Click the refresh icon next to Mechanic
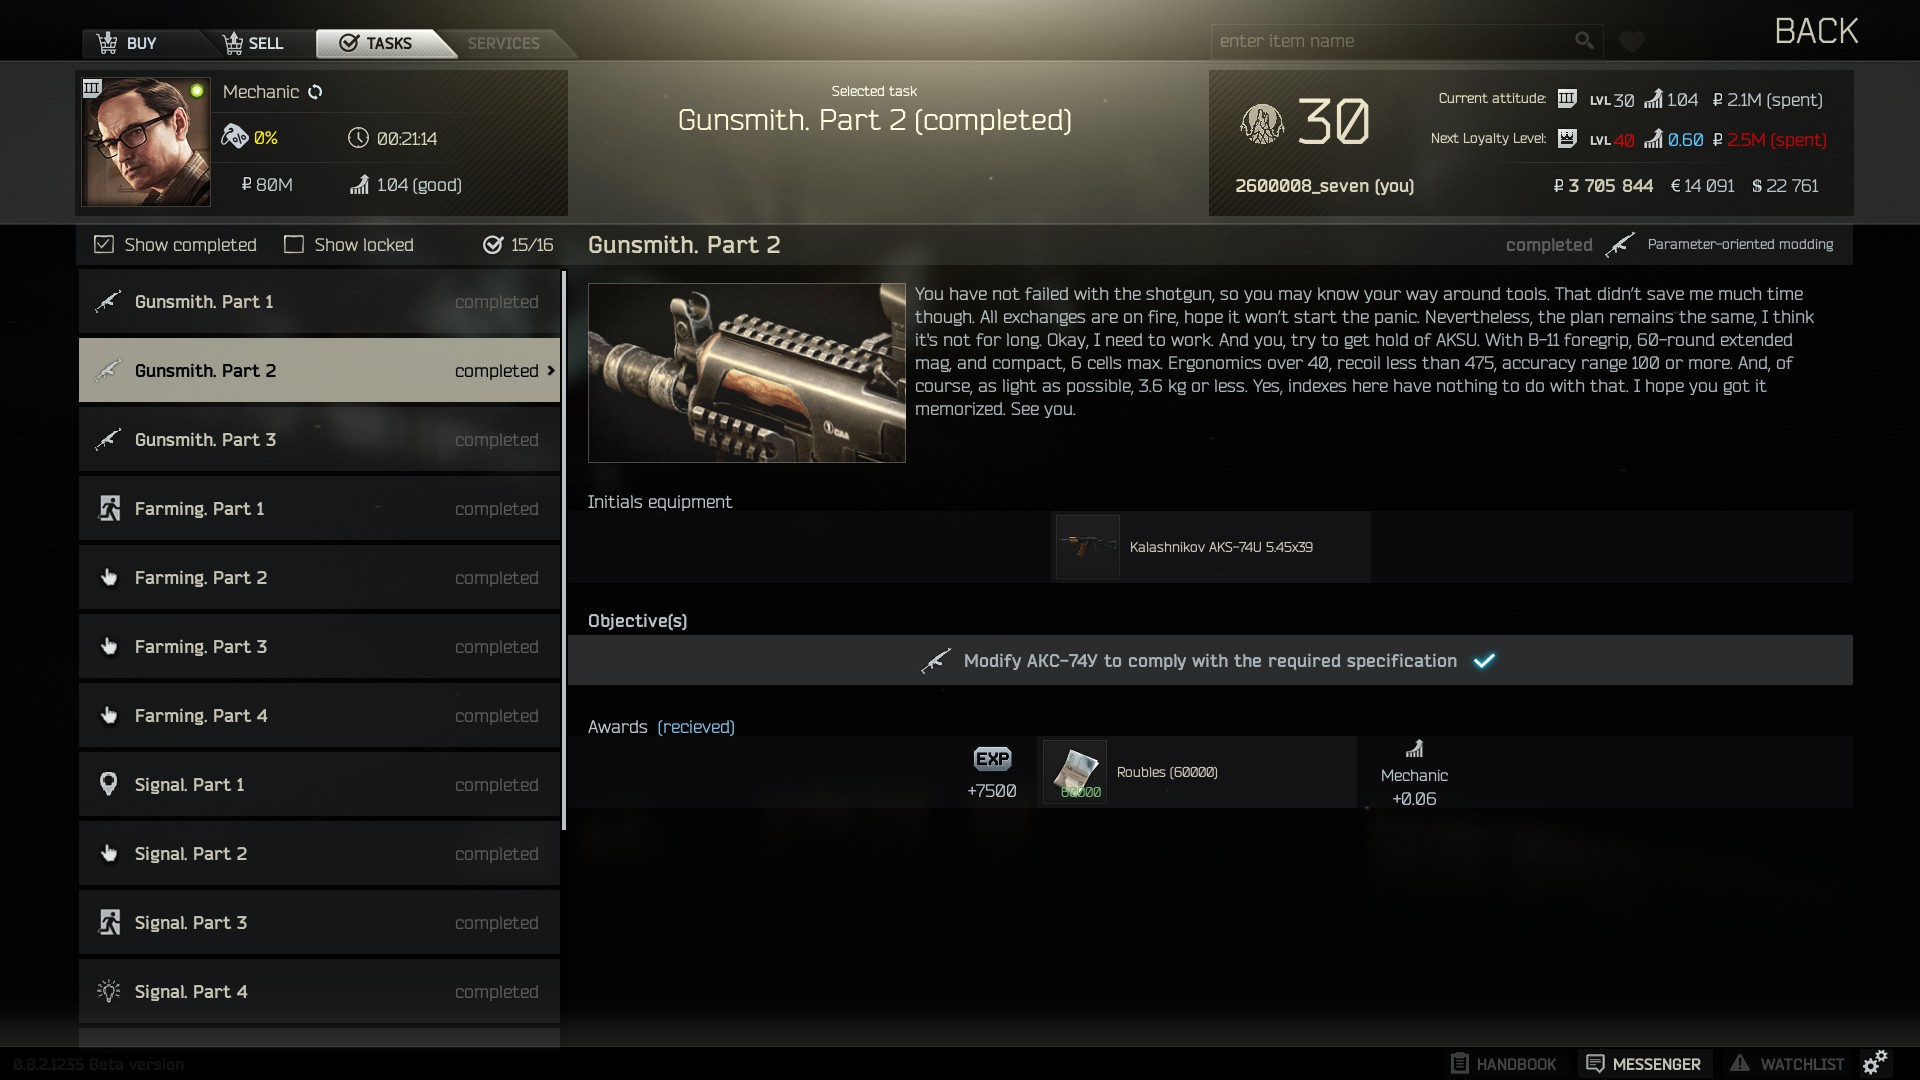 (315, 92)
